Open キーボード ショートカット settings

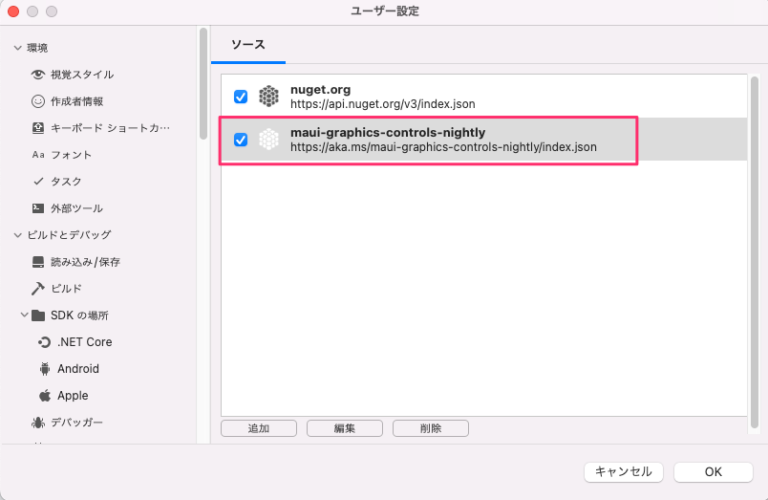(x=110, y=128)
